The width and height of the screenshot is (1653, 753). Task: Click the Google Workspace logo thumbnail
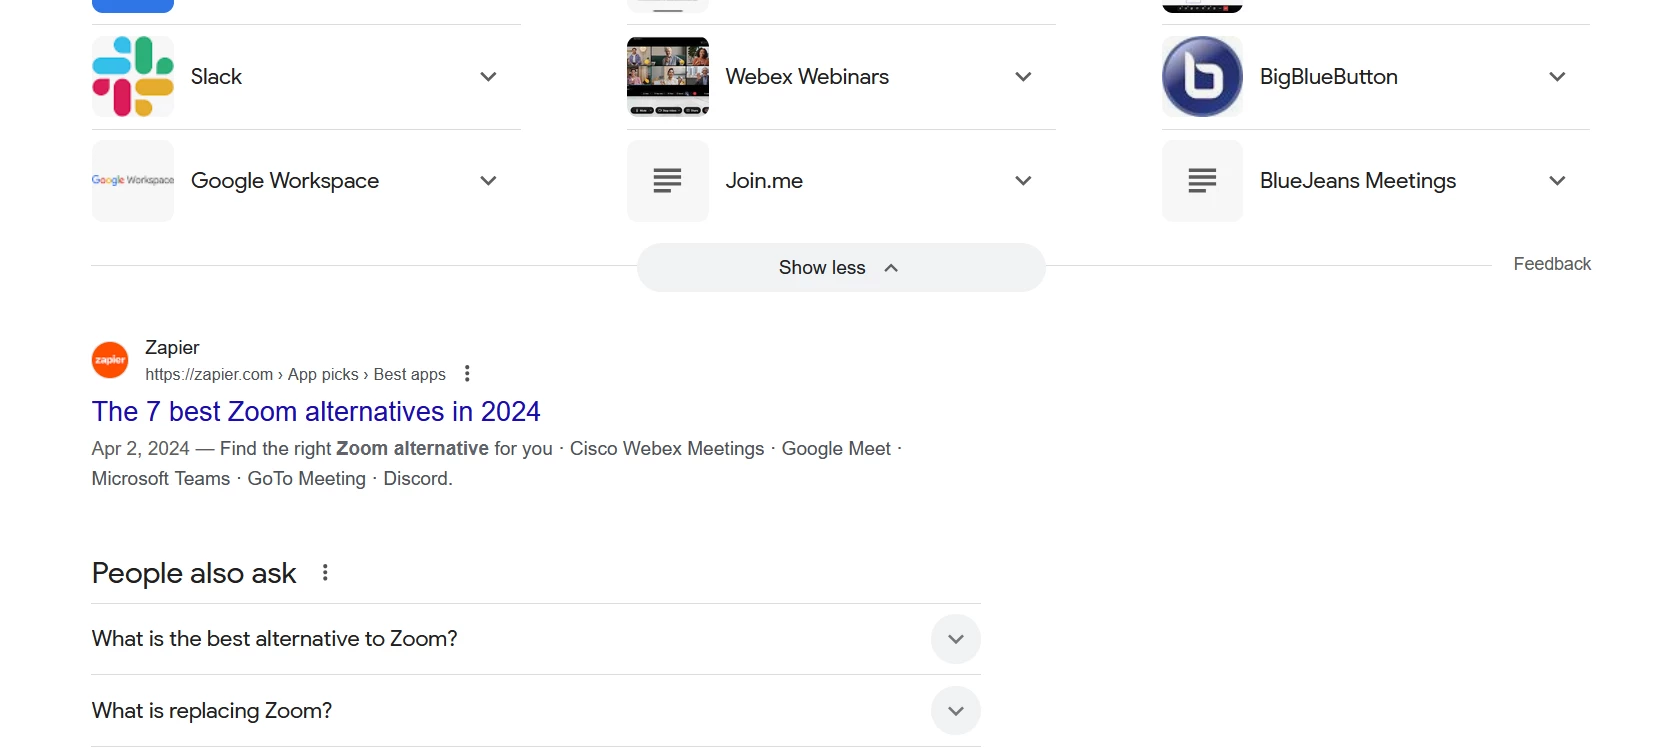[133, 181]
